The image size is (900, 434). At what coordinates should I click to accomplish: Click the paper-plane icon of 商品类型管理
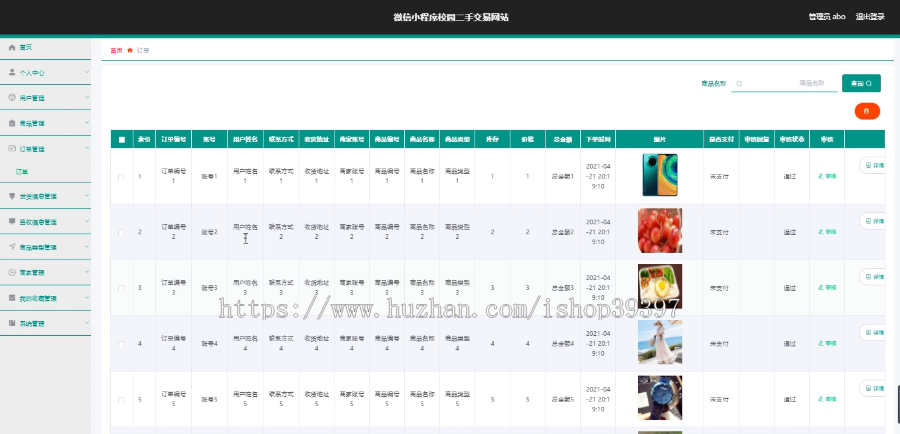click(x=12, y=247)
